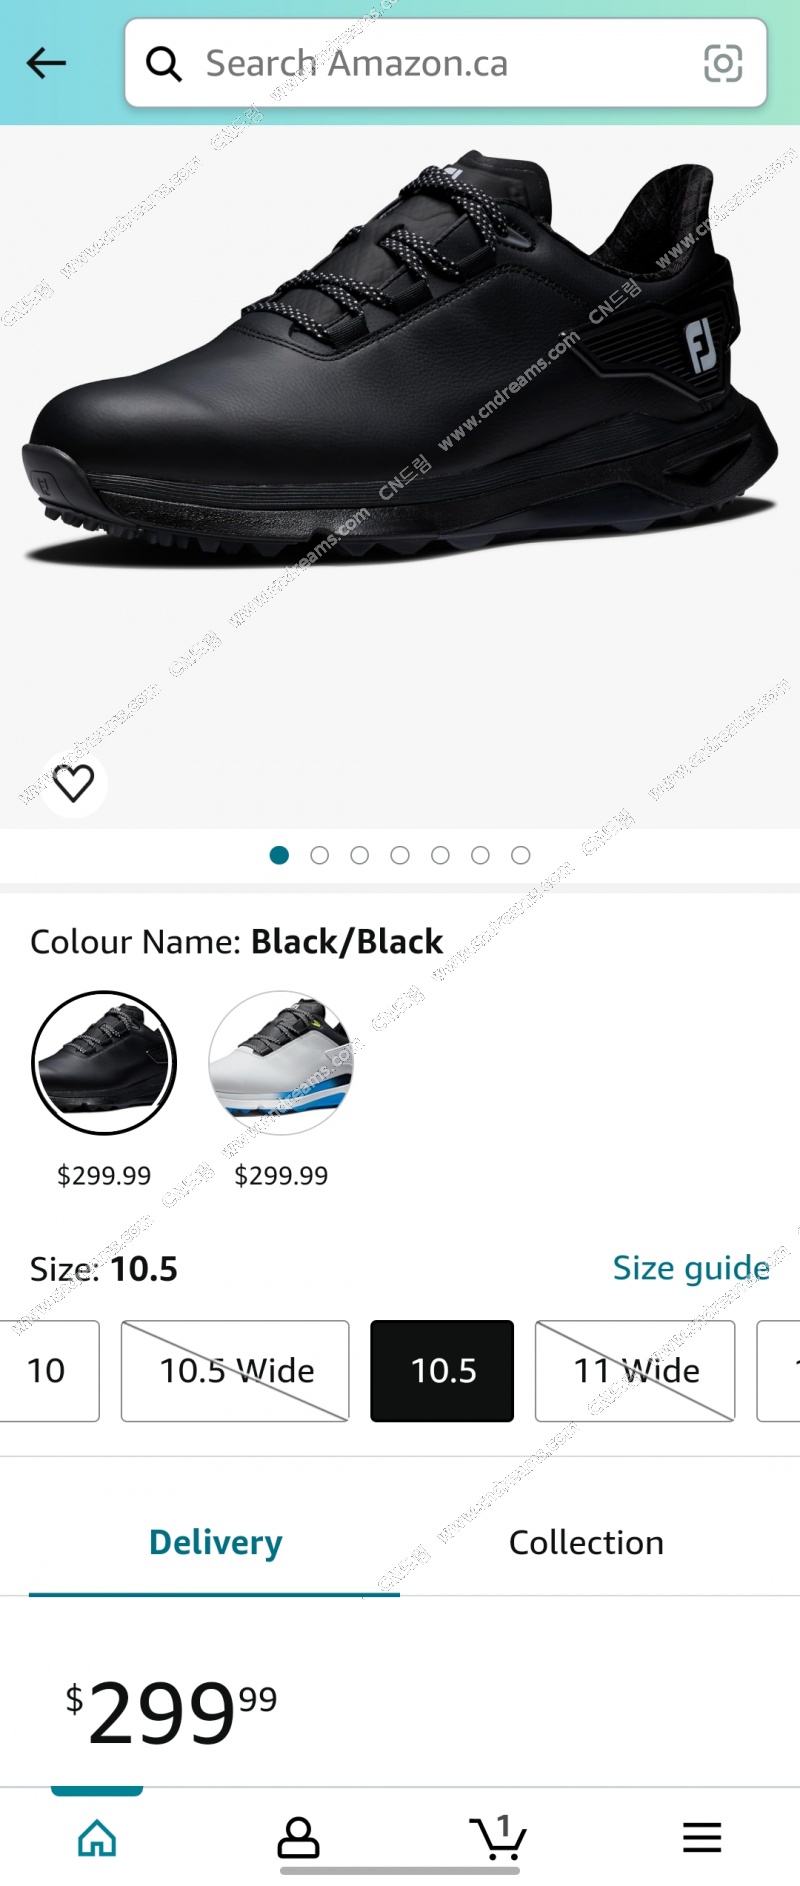Select size 11 Wide option

635,1371
